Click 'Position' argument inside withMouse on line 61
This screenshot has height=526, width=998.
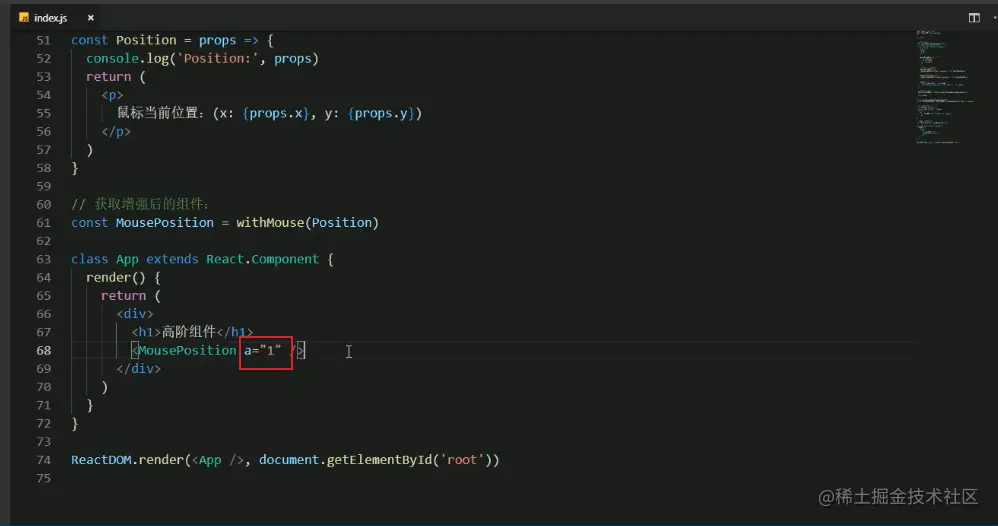342,223
